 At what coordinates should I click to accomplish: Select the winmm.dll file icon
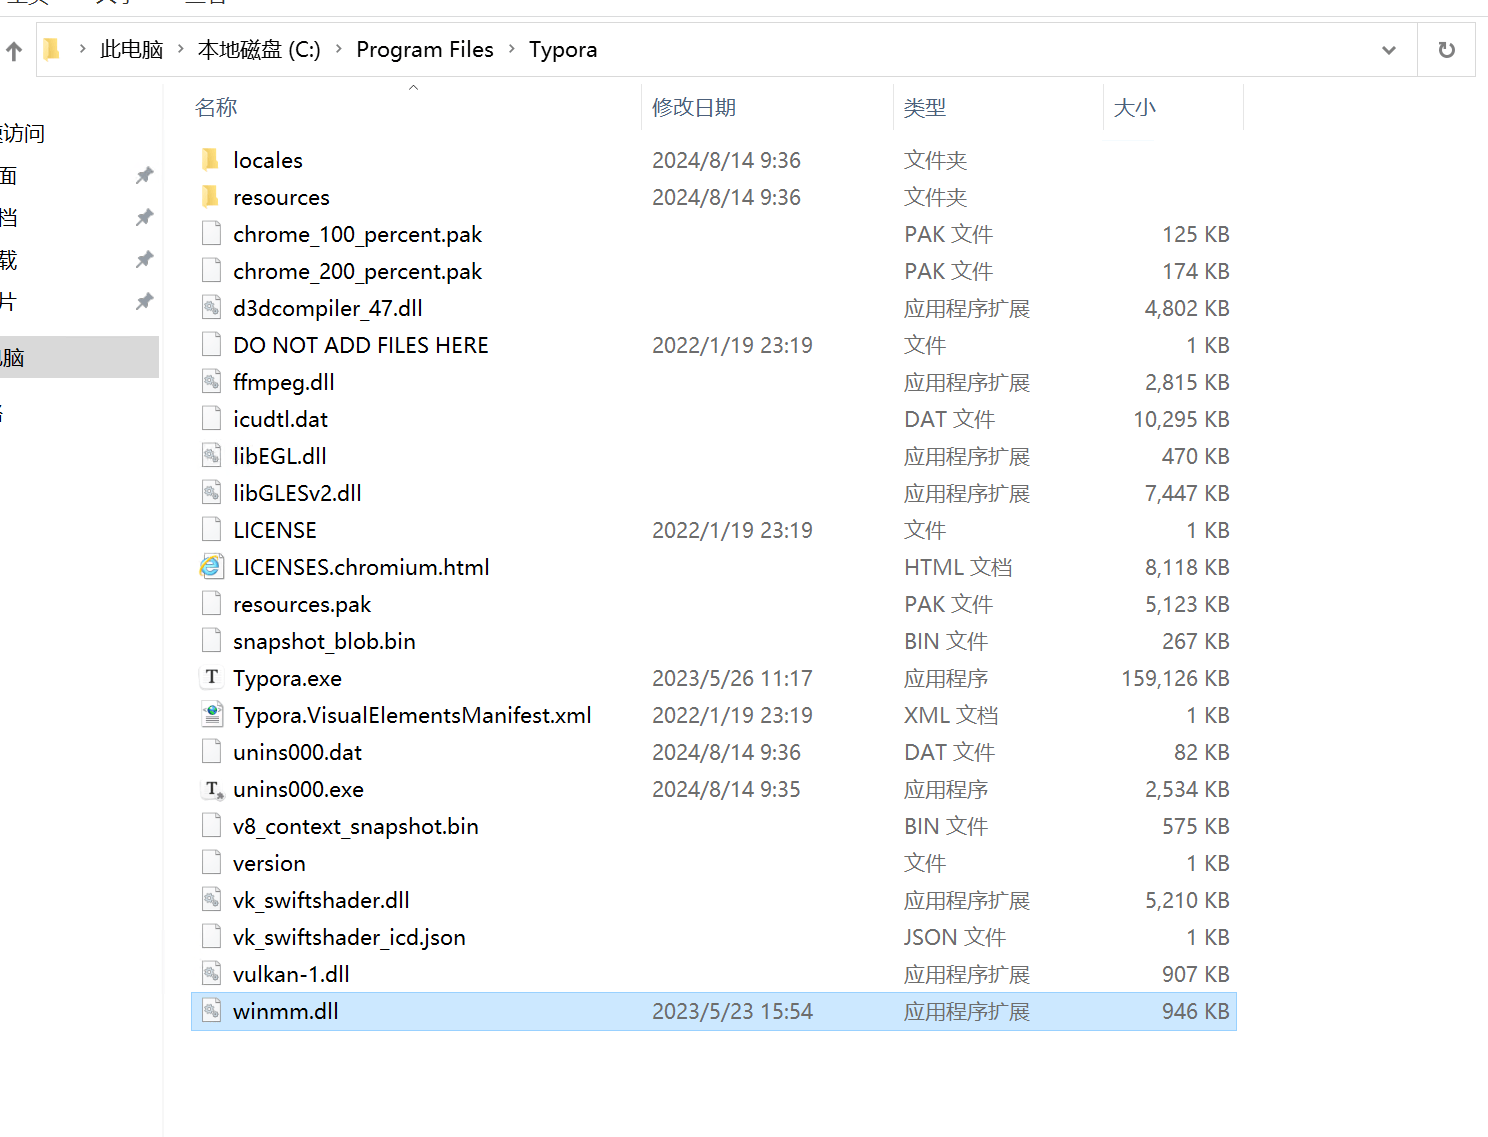point(211,1011)
